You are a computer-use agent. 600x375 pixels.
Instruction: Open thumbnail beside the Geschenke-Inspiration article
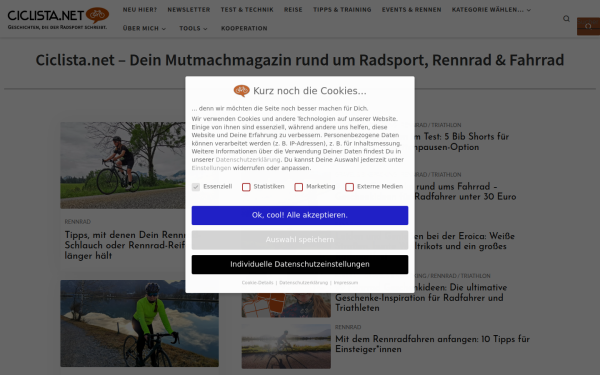(286, 305)
